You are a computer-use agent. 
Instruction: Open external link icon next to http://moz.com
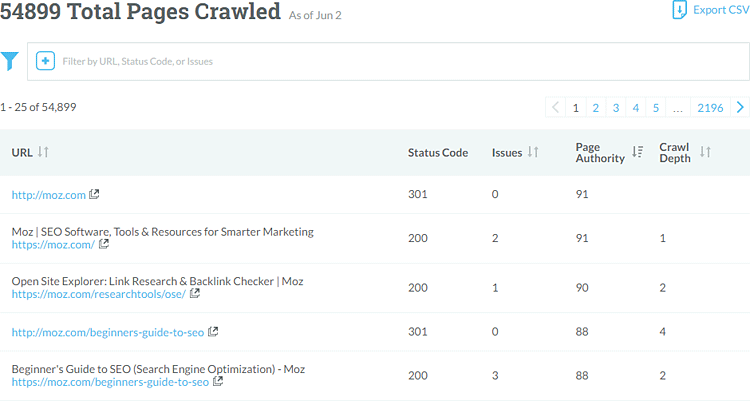click(94, 195)
